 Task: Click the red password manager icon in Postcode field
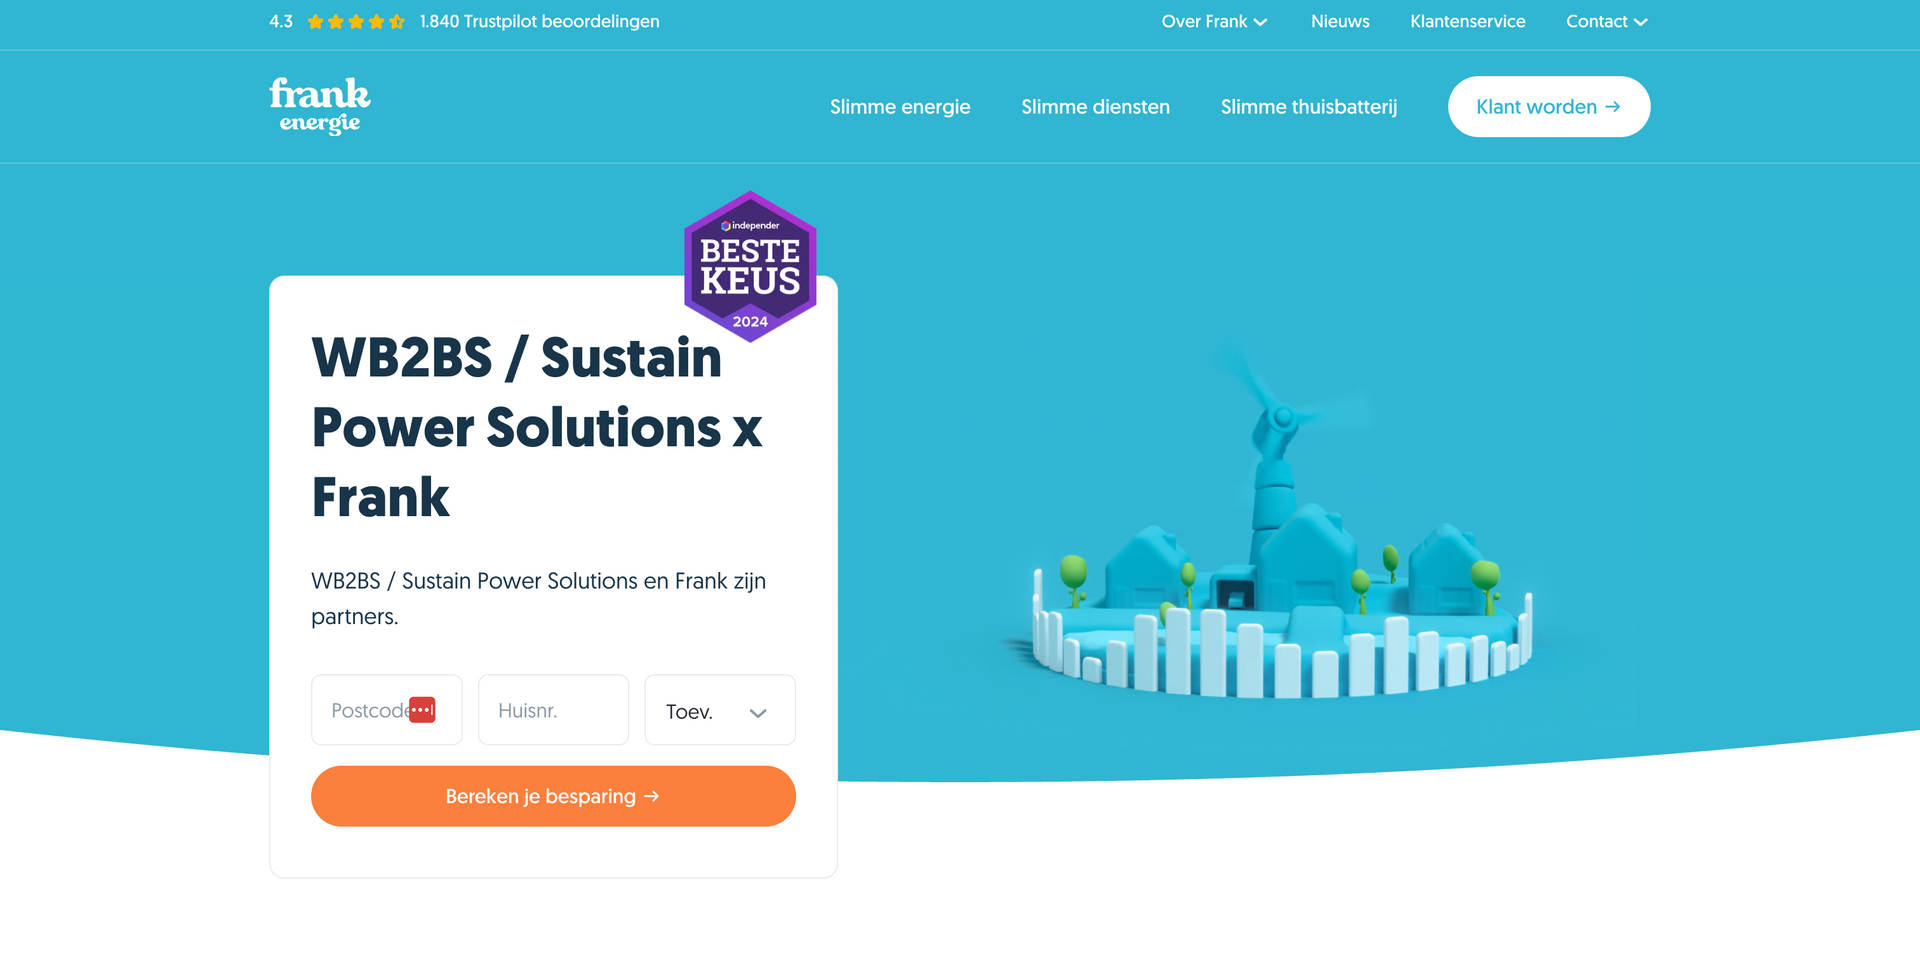pyautogui.click(x=422, y=710)
